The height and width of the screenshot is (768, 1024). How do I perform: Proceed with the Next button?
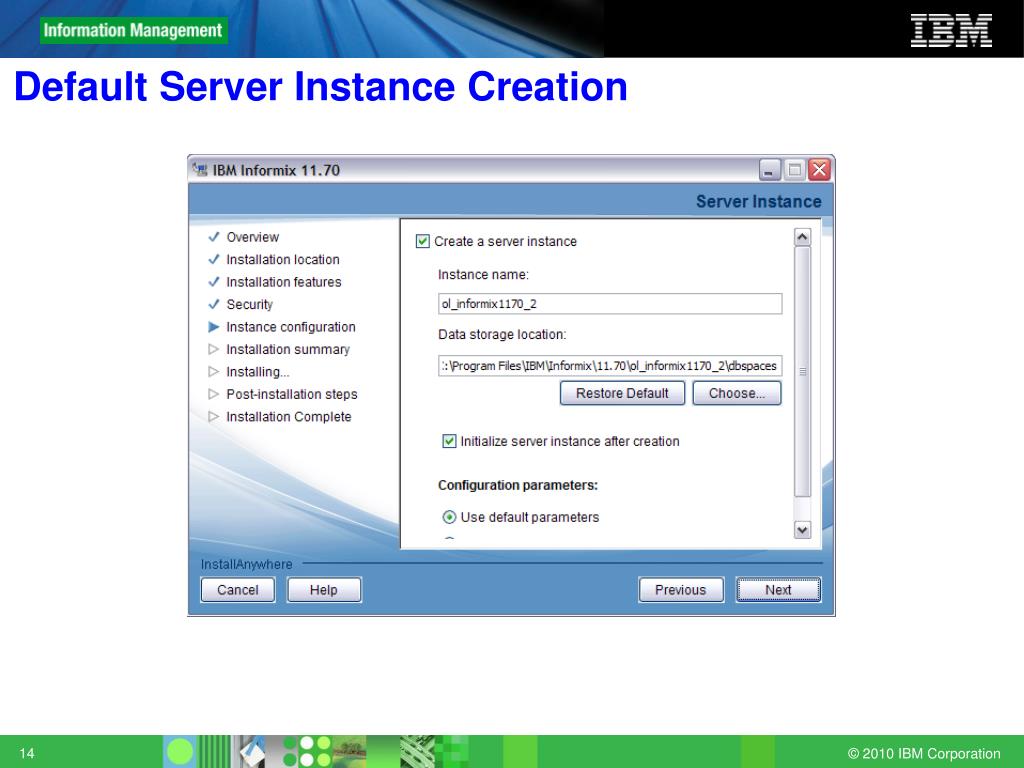pyautogui.click(x=778, y=590)
